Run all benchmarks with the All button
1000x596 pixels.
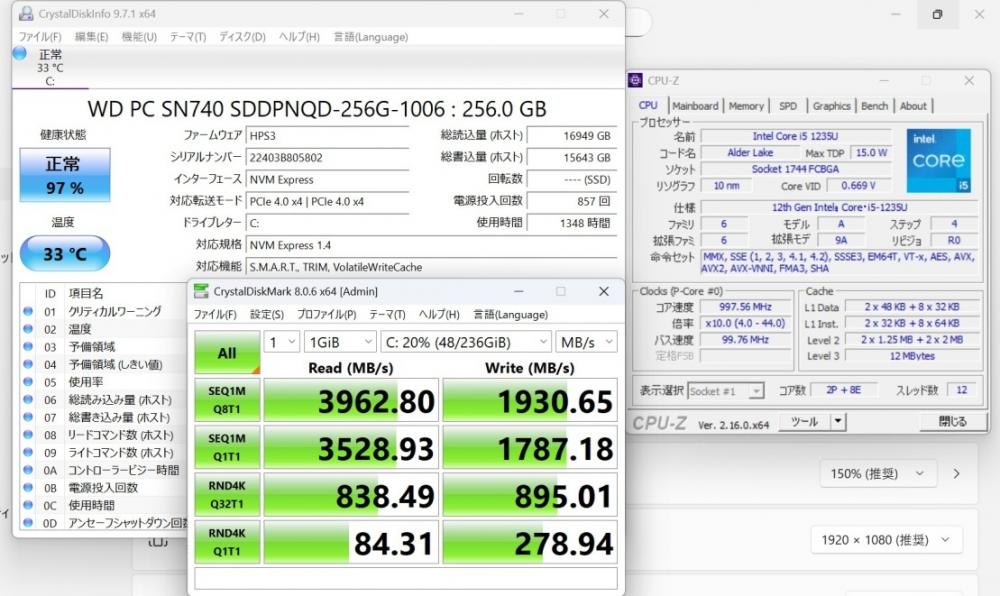click(x=227, y=353)
